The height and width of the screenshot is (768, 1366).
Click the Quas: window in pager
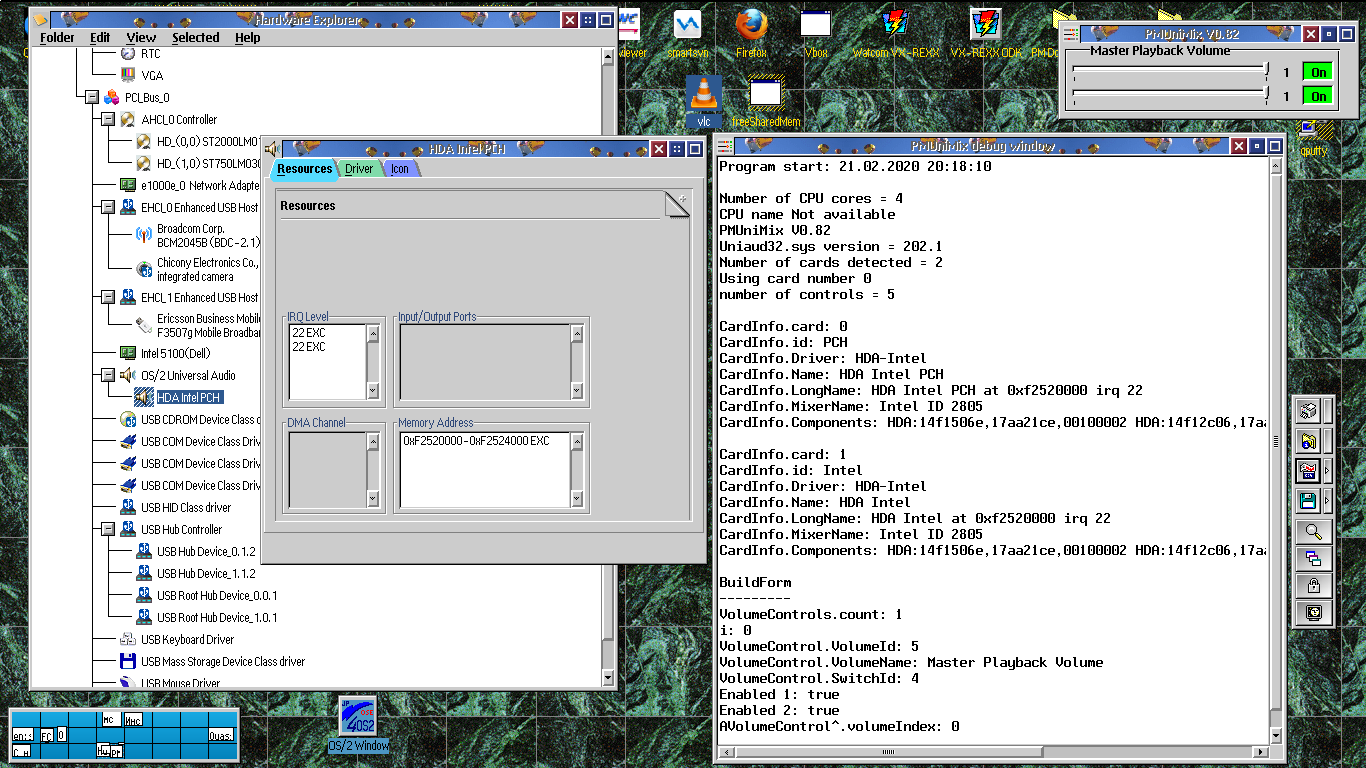click(x=221, y=736)
